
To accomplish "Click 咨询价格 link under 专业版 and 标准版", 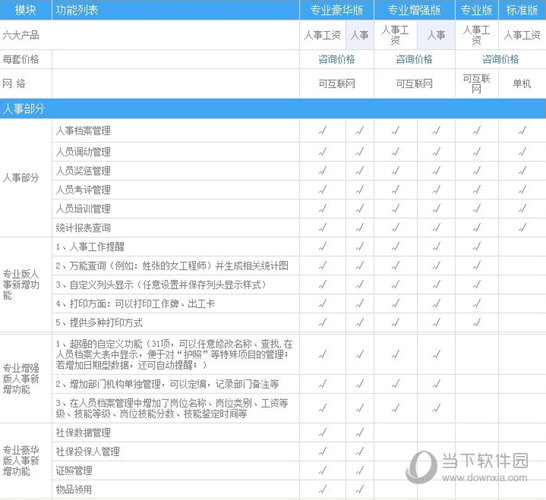I will pos(500,59).
